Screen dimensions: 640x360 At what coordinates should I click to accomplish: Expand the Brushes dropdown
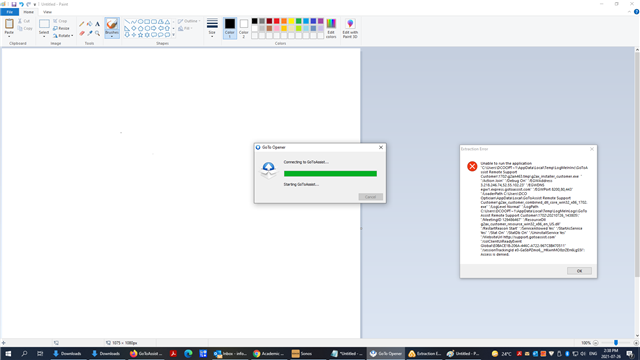click(x=112, y=36)
